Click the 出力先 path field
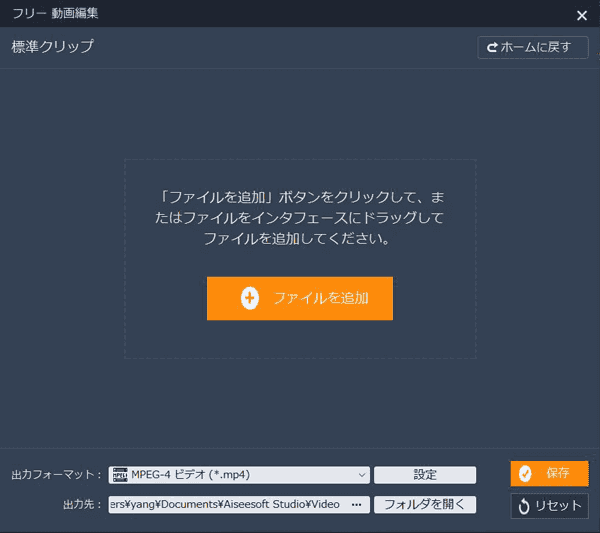 (239, 505)
